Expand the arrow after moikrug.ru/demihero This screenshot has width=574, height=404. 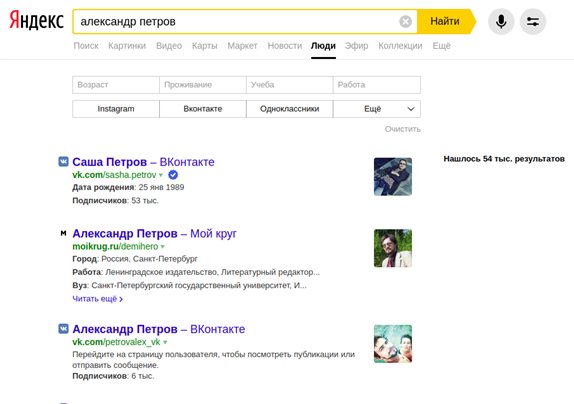(163, 247)
